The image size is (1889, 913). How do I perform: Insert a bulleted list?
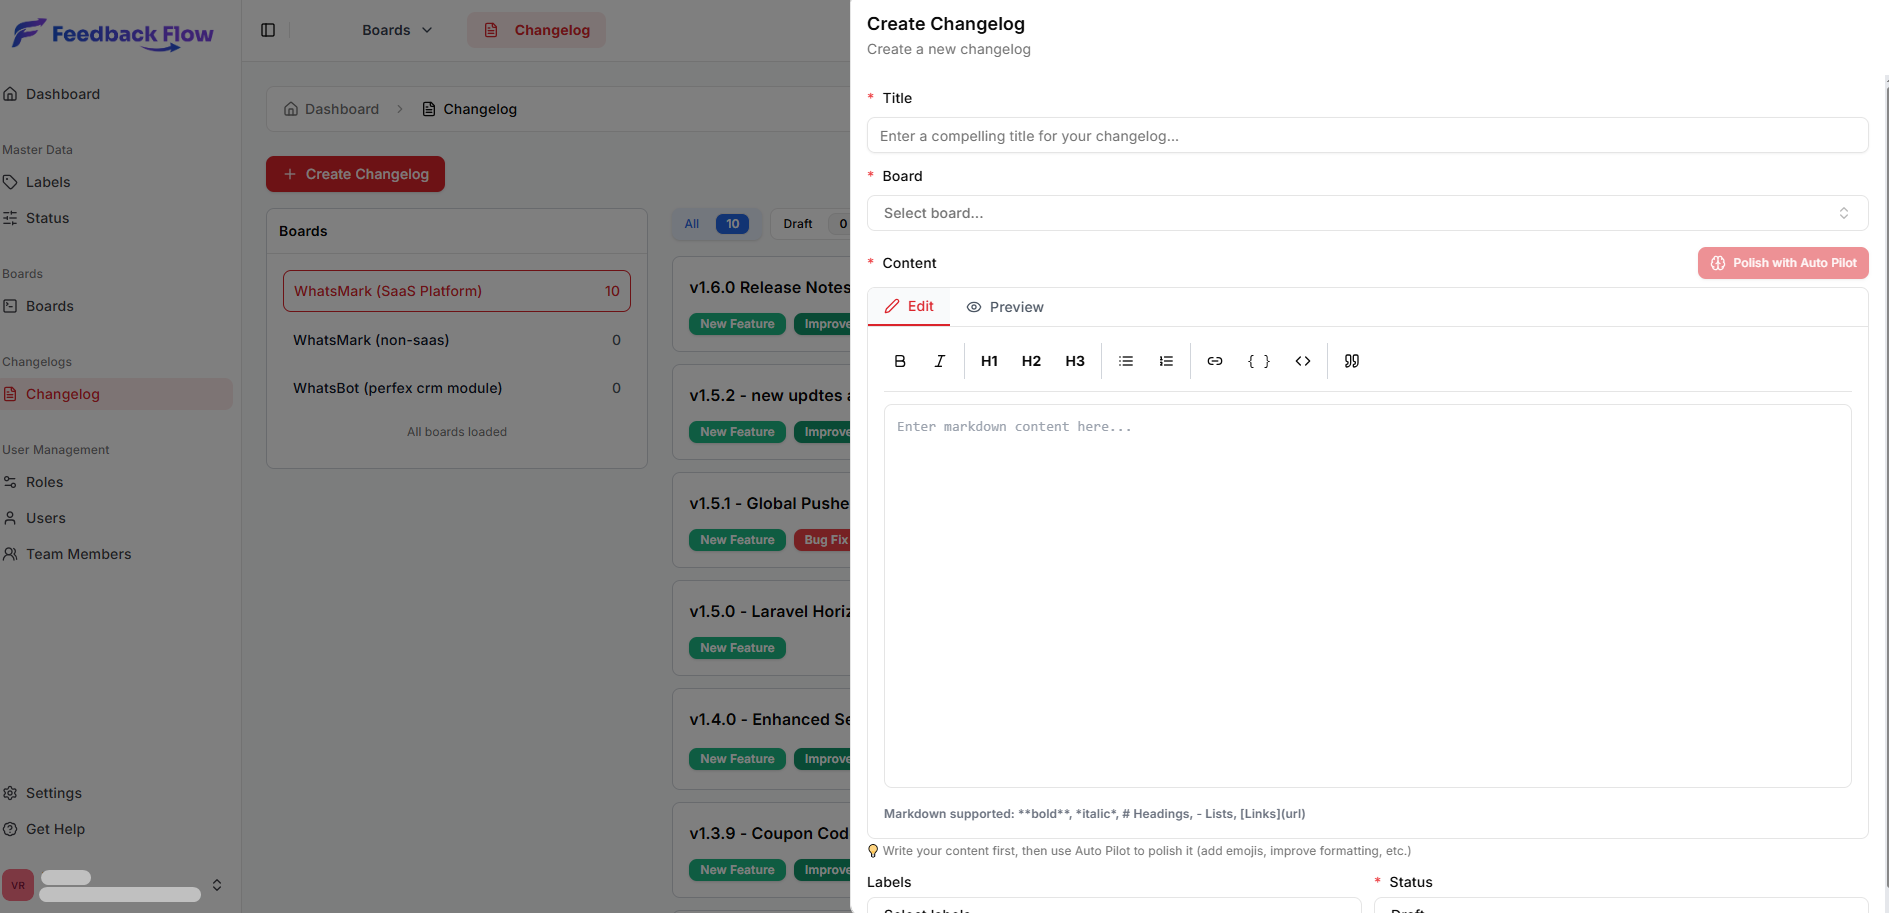[x=1125, y=361]
